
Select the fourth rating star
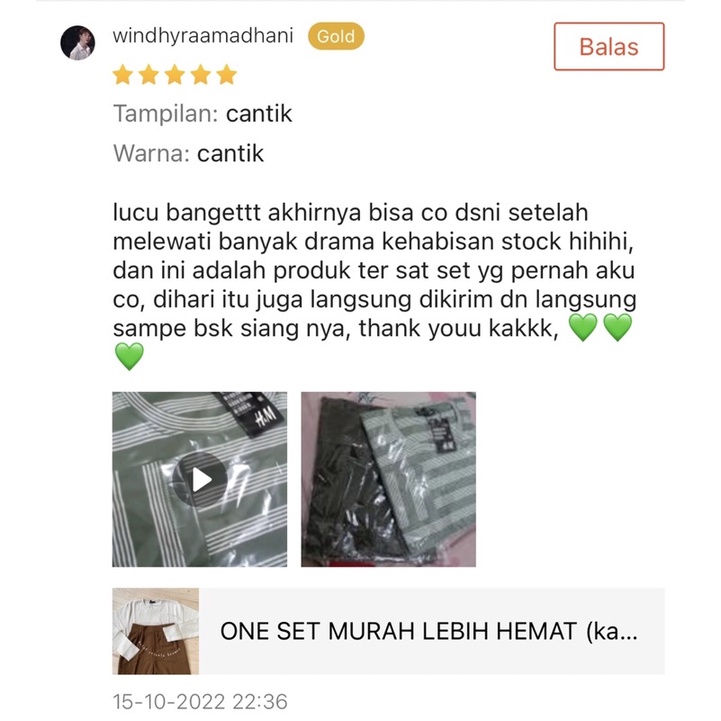(x=201, y=74)
